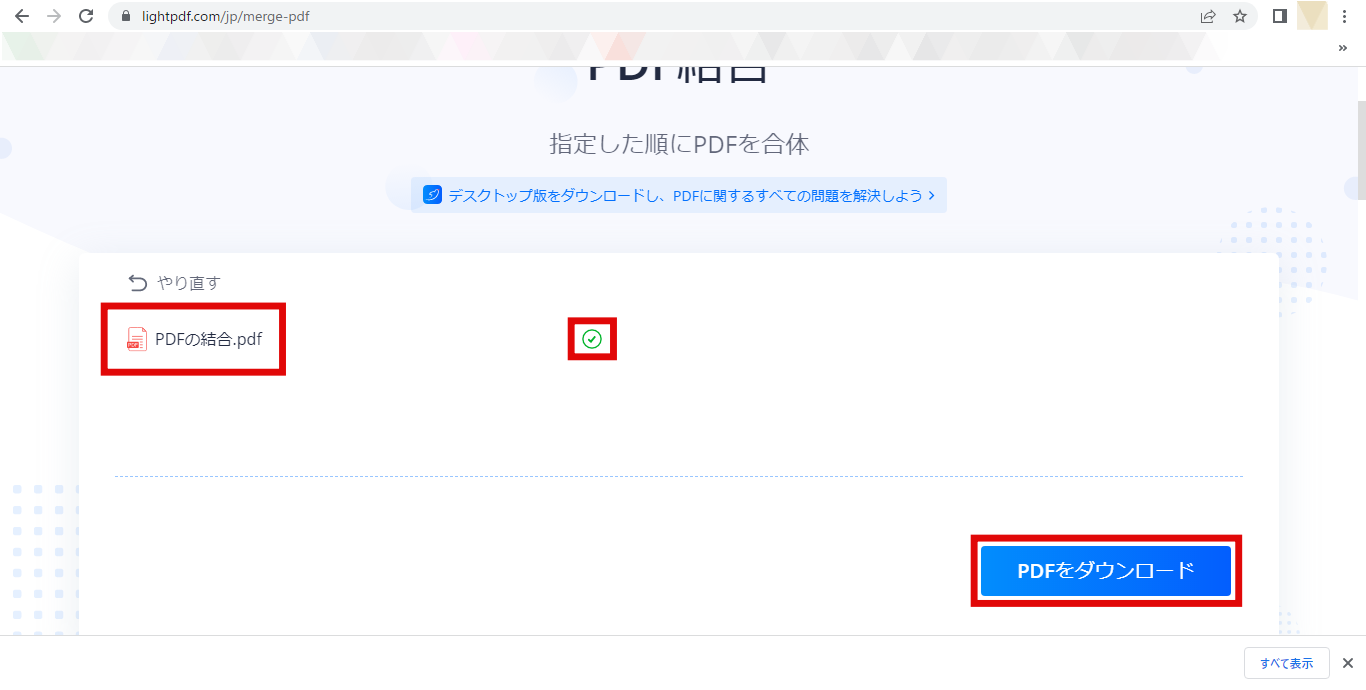Click the green checkmark status icon
The image size is (1366, 690).
click(x=592, y=339)
